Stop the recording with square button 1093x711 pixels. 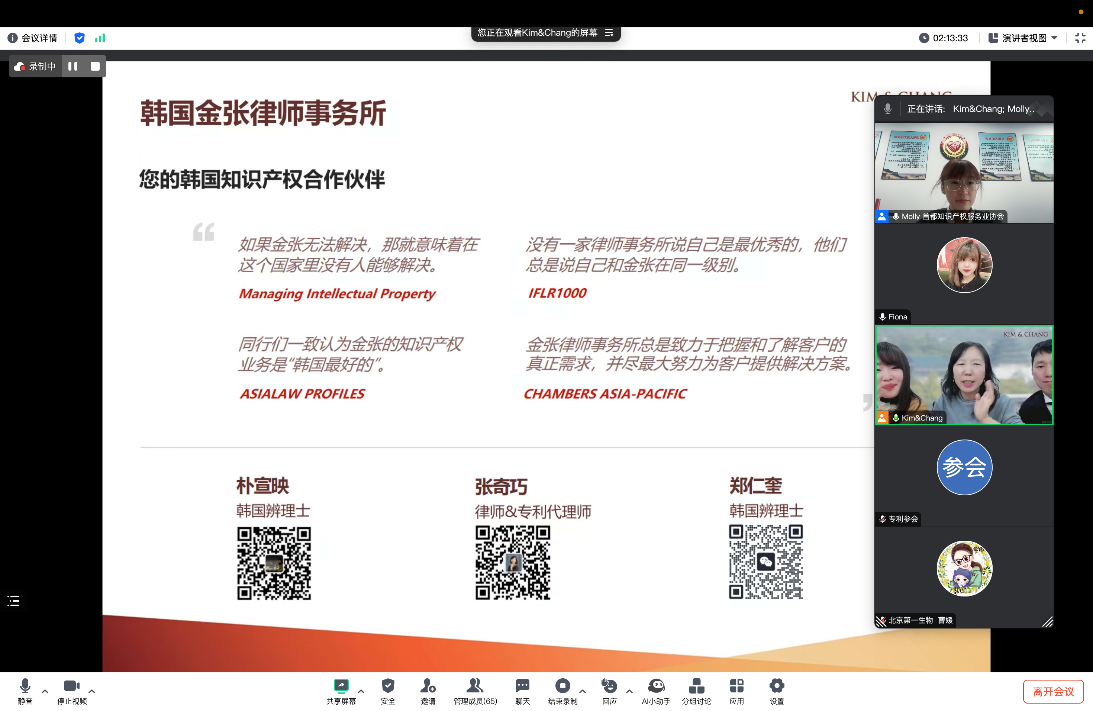(95, 66)
